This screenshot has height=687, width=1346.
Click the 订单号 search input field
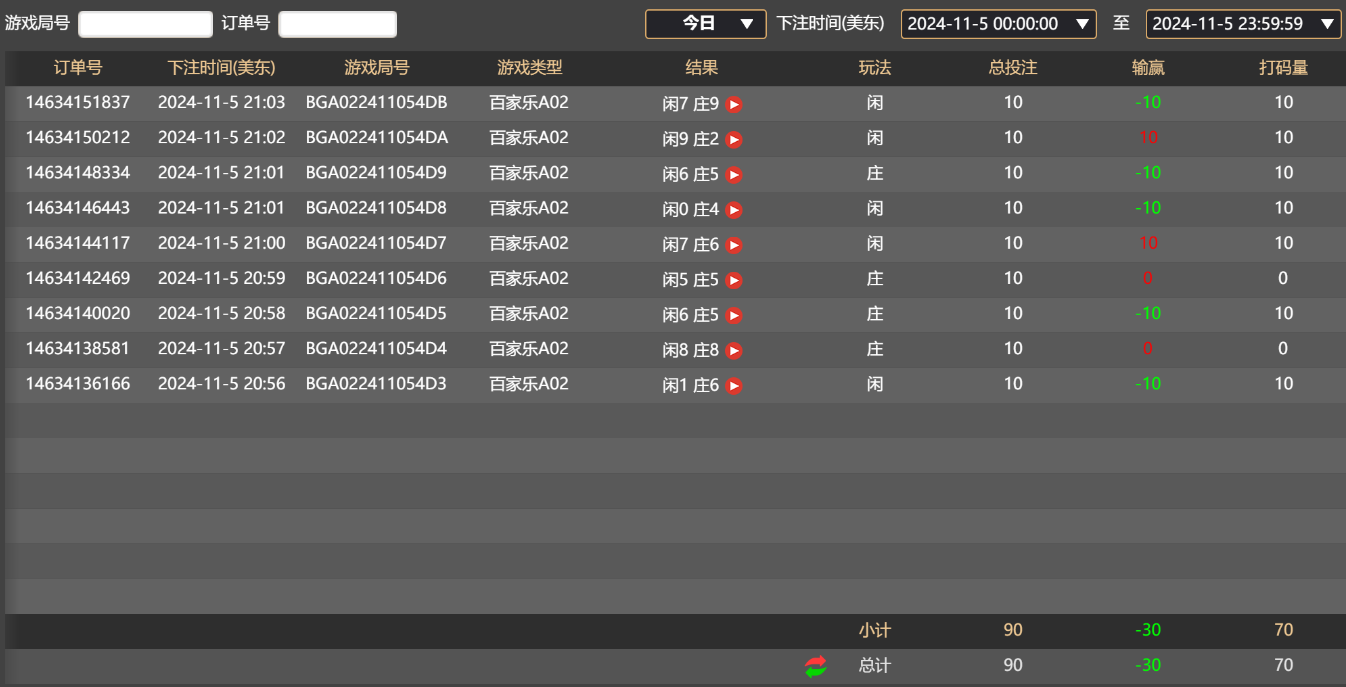pos(337,22)
